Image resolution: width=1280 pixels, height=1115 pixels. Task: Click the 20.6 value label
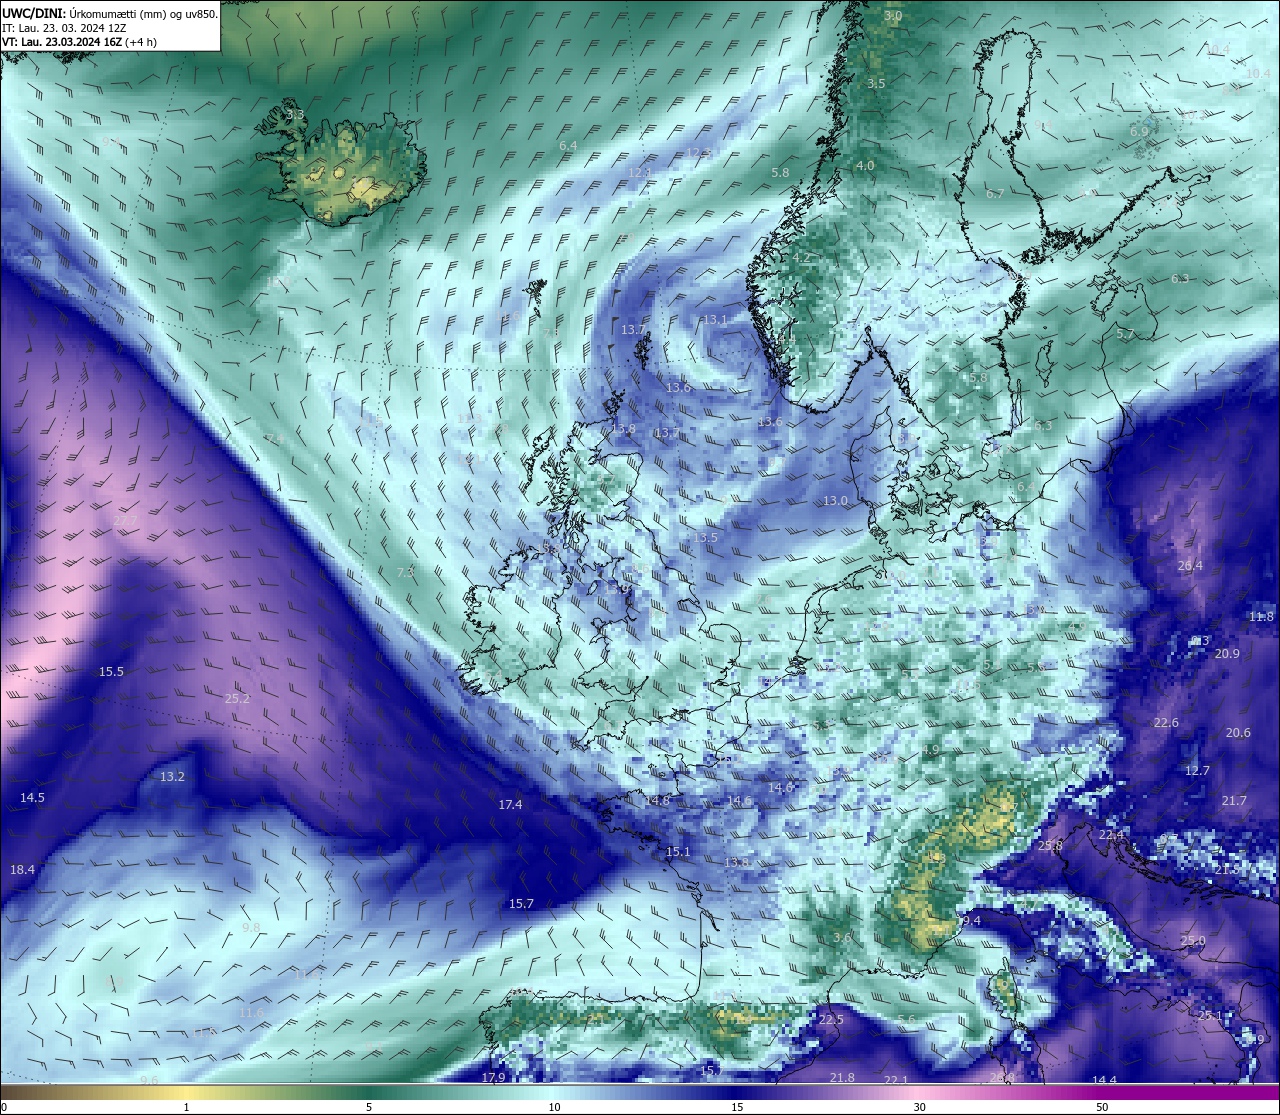coord(1238,732)
